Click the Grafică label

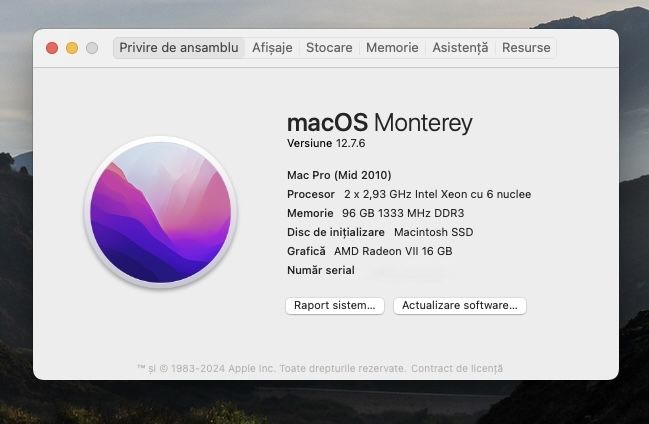[x=306, y=251]
